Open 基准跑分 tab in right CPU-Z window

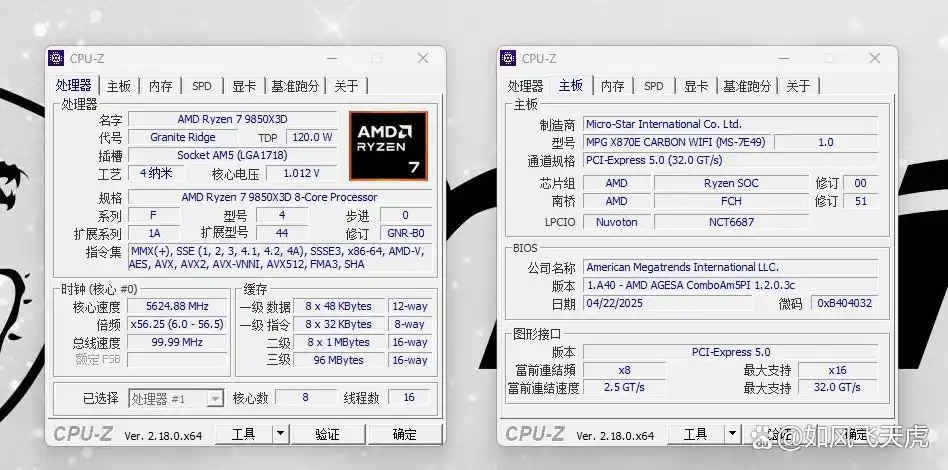coord(747,86)
